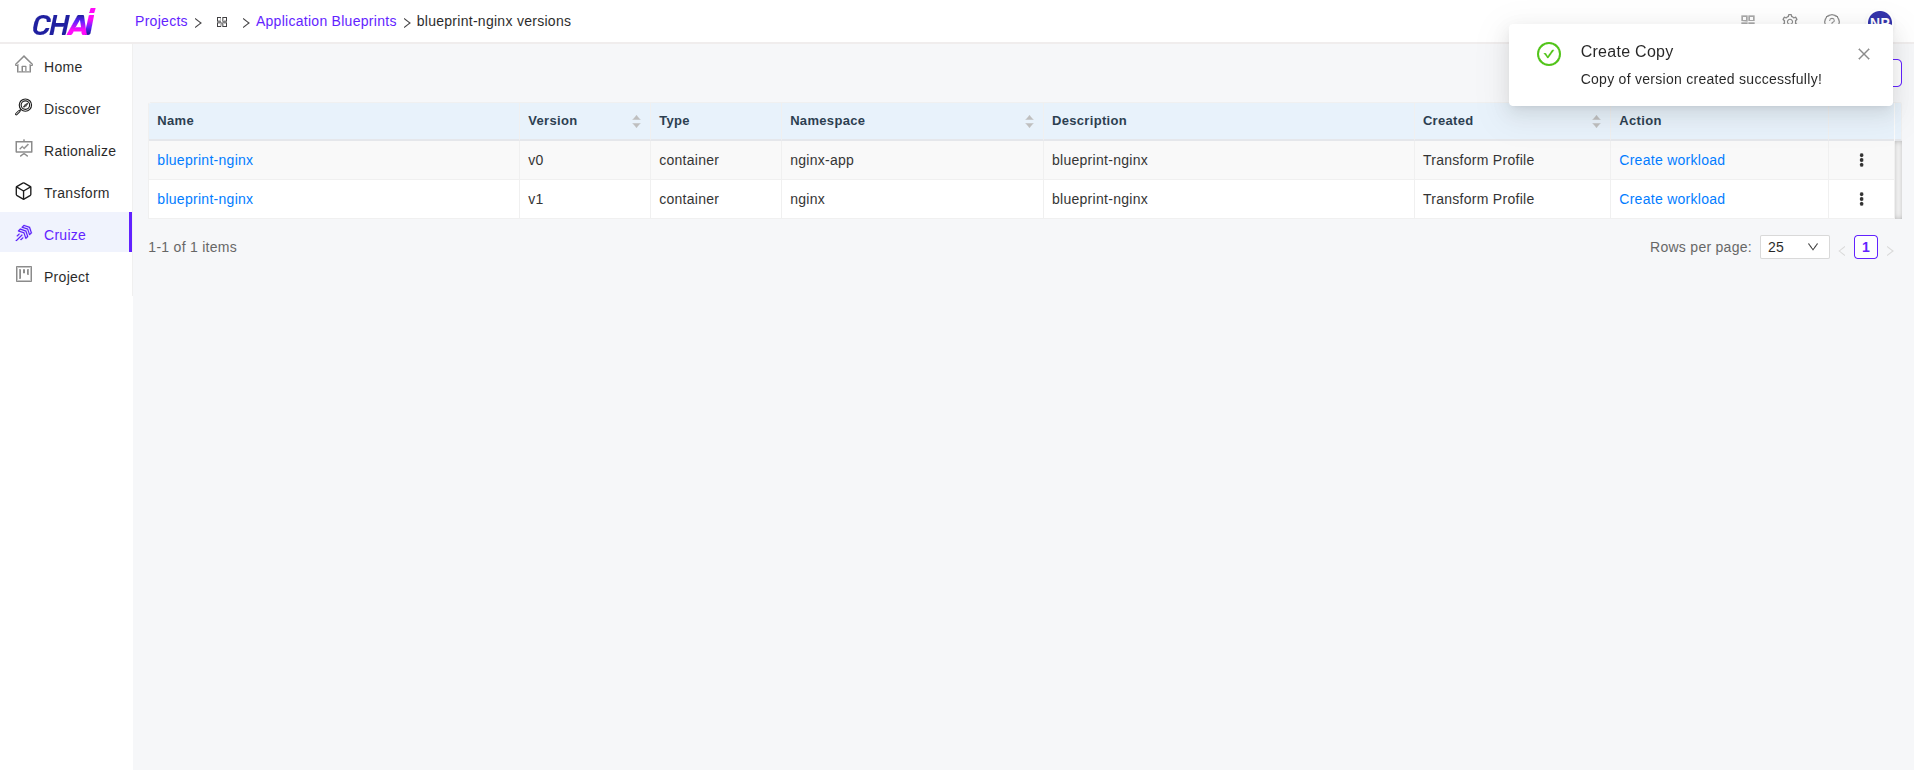Open more actions for v1 row

[1861, 199]
